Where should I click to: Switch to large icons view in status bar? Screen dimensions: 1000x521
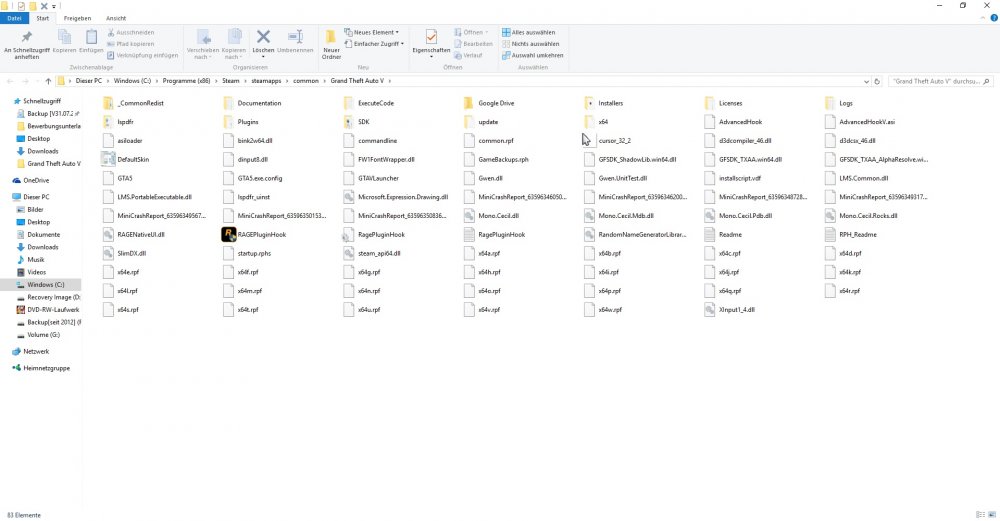tap(992, 515)
